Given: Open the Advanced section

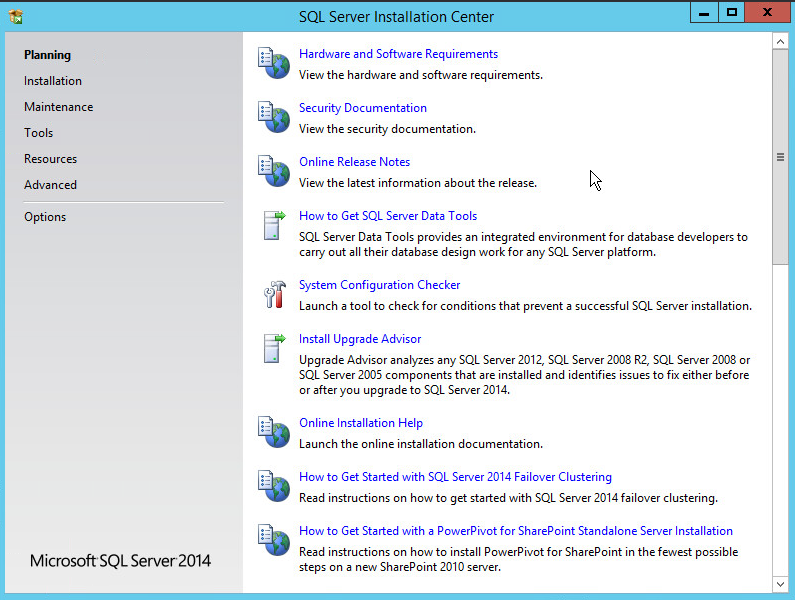Looking at the screenshot, I should (x=51, y=185).
